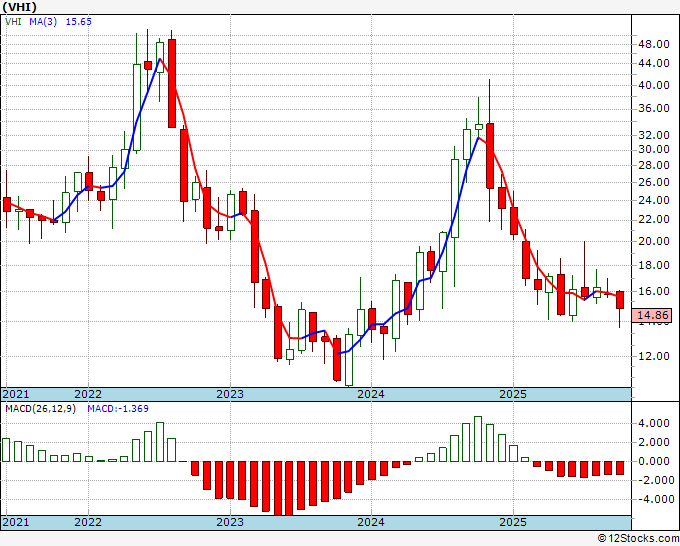
Task: Click 2021 on the MACD panel time axis
Action: pyautogui.click(x=16, y=522)
